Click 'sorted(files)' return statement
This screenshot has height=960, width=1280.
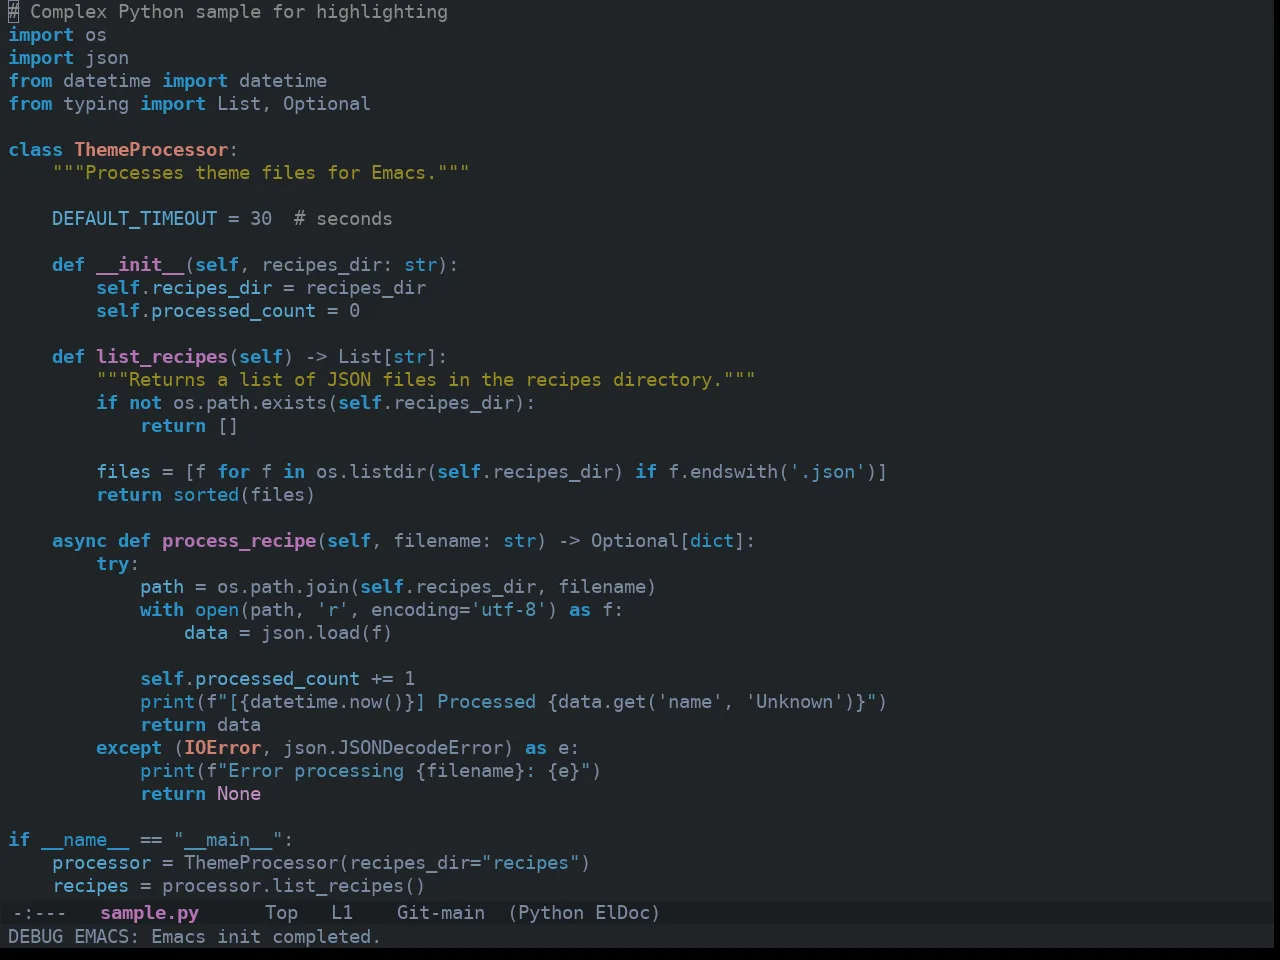click(x=244, y=495)
